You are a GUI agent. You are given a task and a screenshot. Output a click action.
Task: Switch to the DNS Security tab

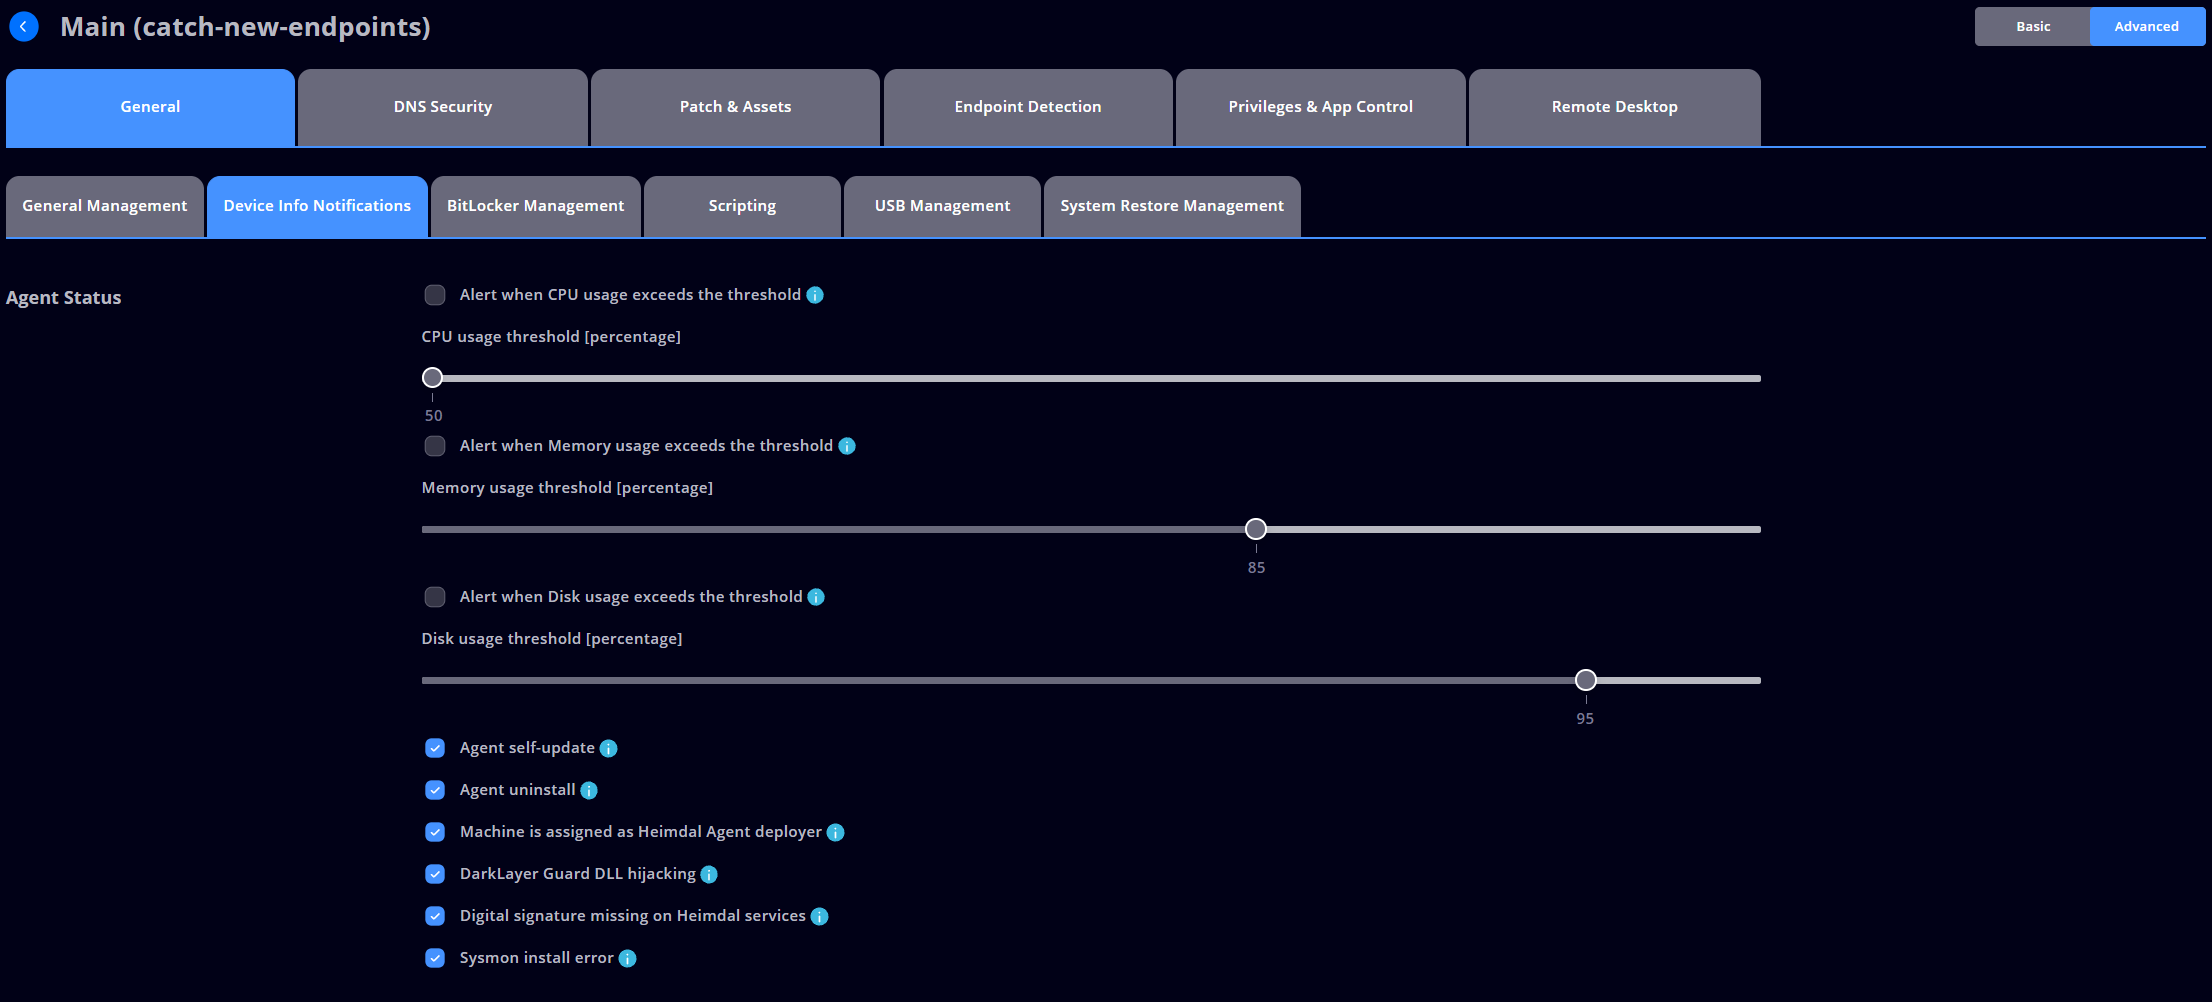tap(443, 107)
